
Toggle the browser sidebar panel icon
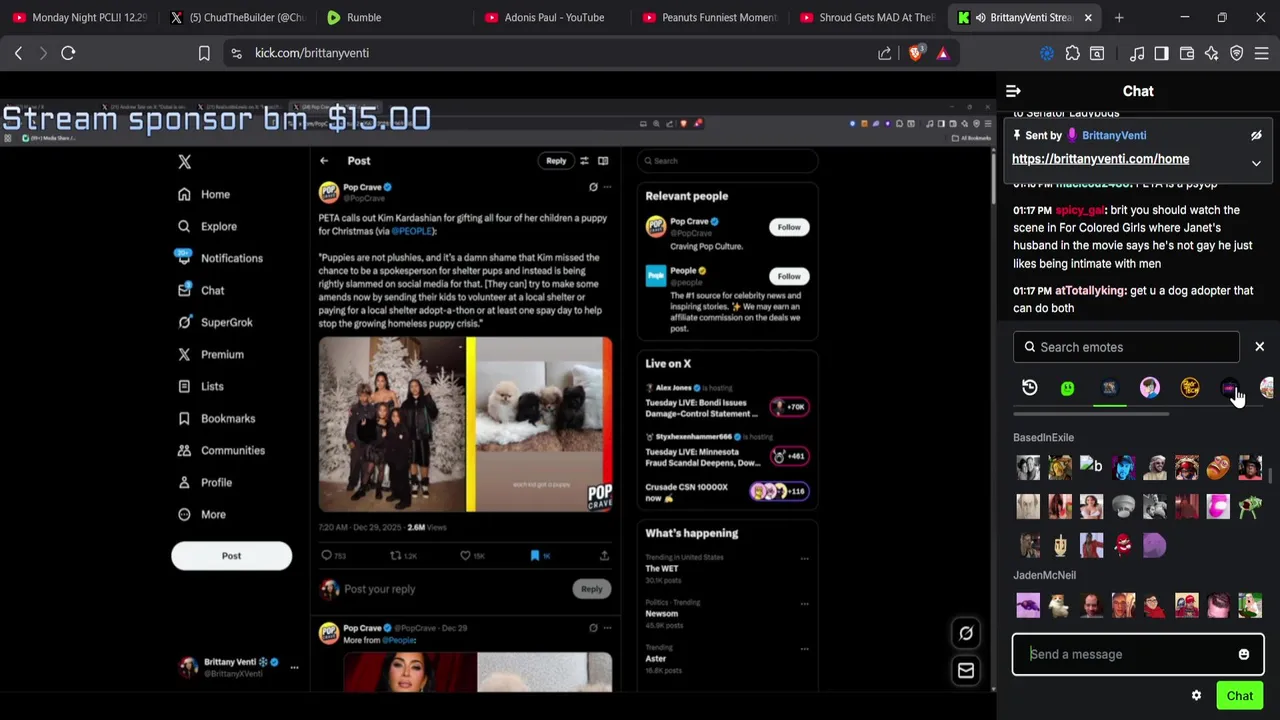[x=1161, y=53]
